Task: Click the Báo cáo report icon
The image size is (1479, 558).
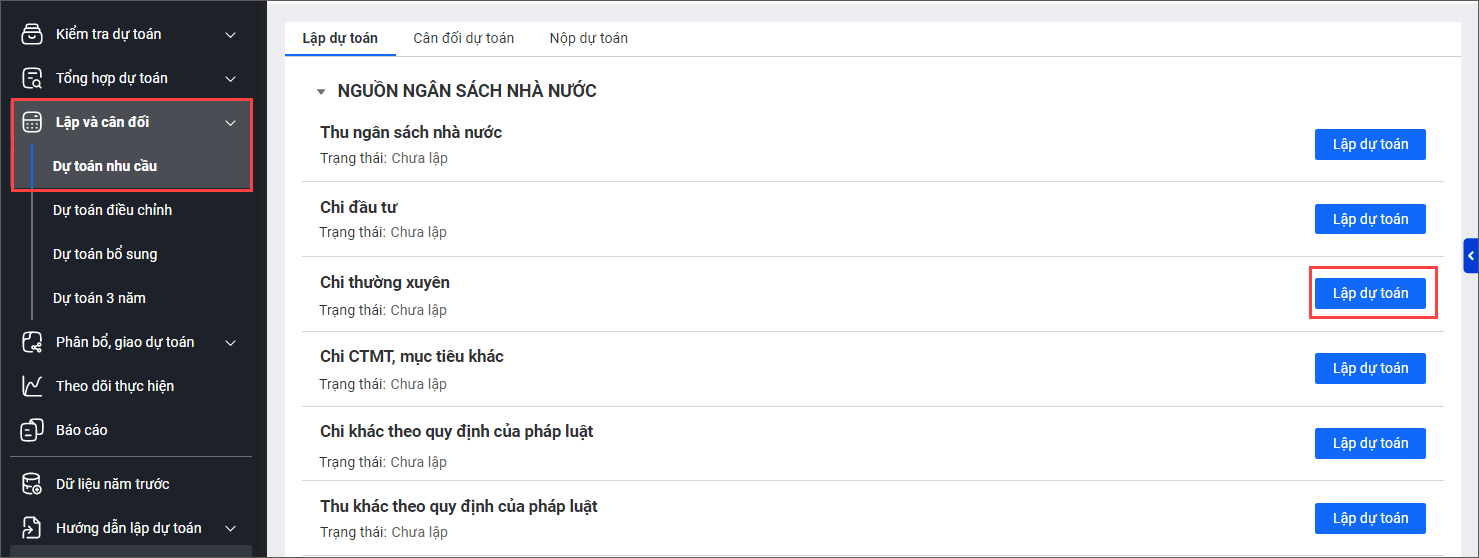Action: [x=33, y=430]
